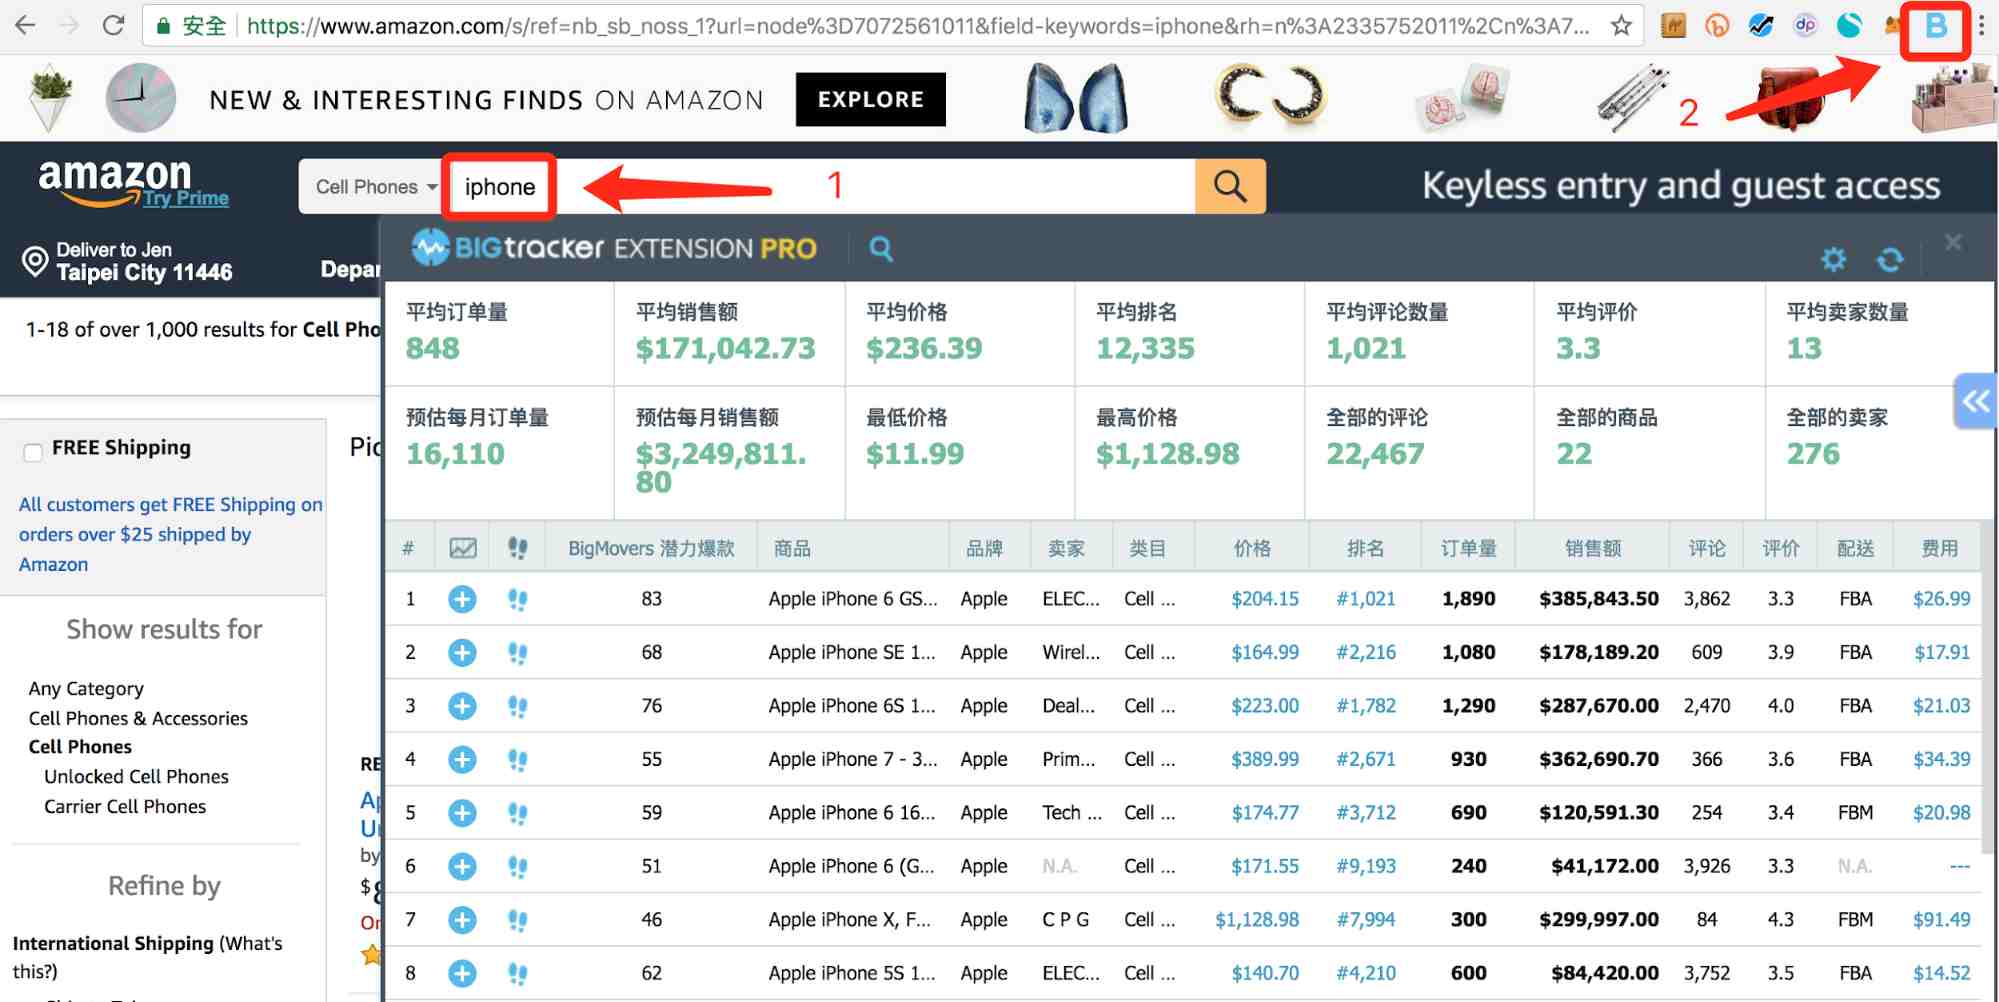Image resolution: width=1999 pixels, height=1002 pixels.
Task: Click rank #2,216 for iPhone SE
Action: coord(1366,653)
